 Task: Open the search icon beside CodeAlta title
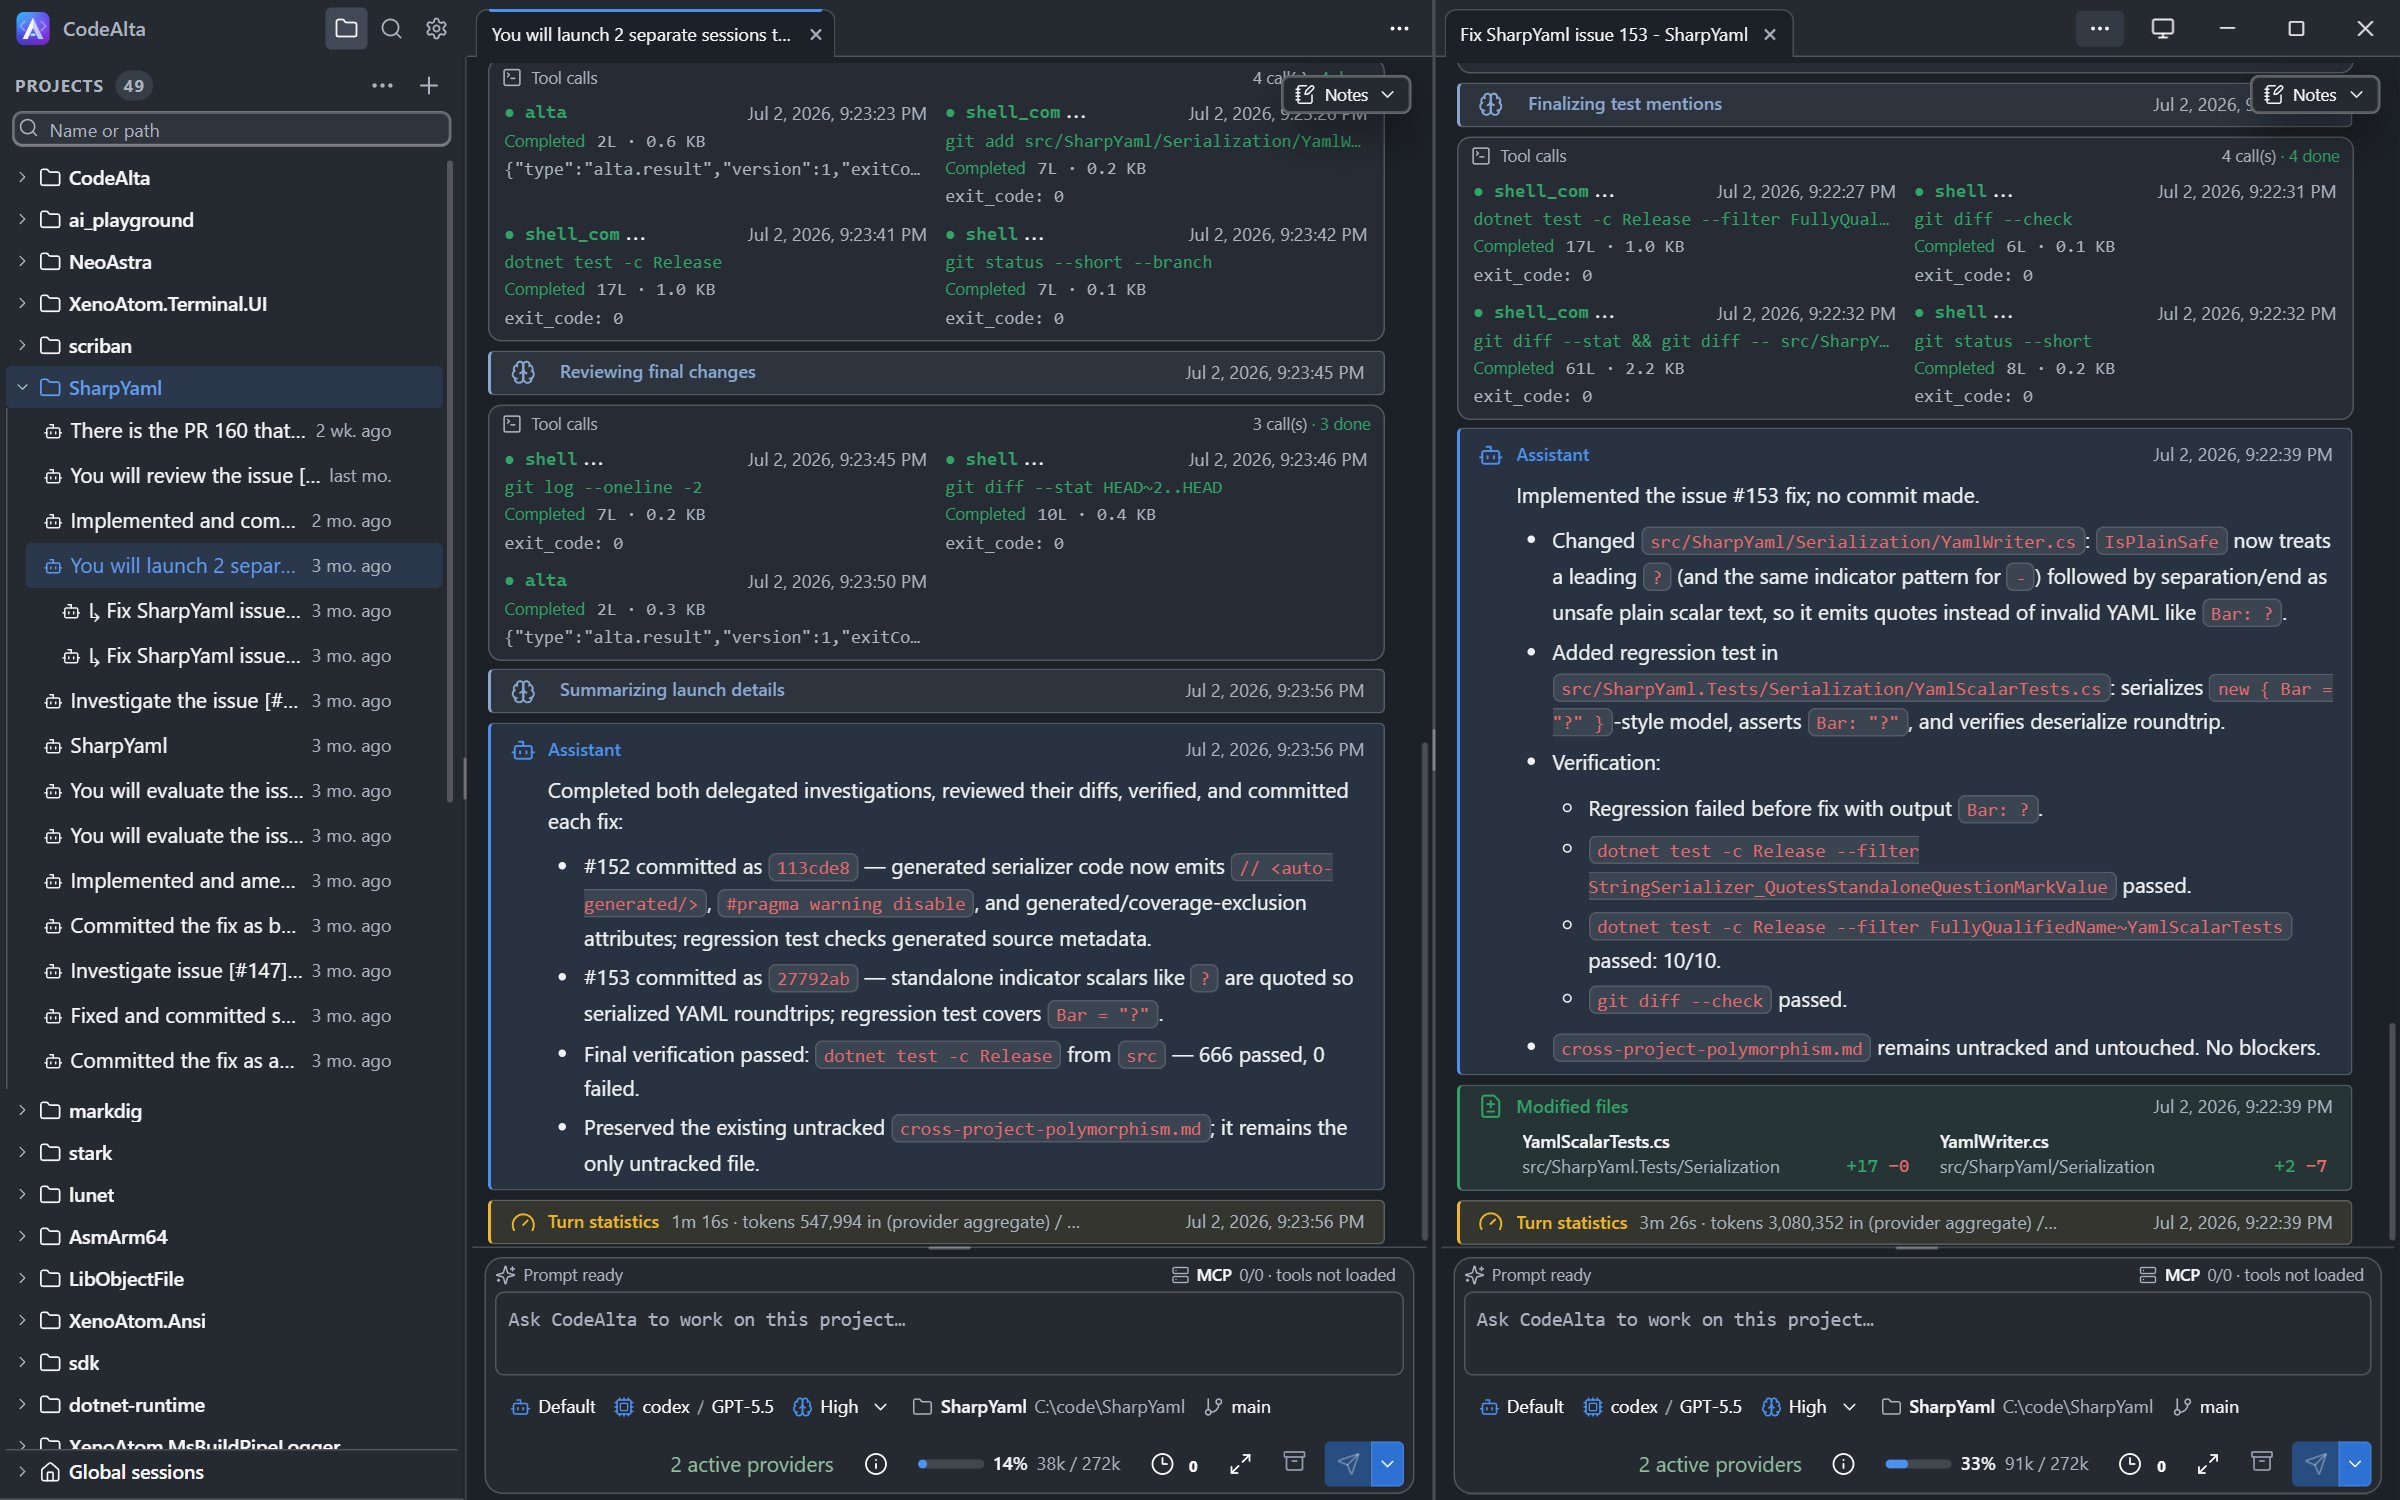392,29
